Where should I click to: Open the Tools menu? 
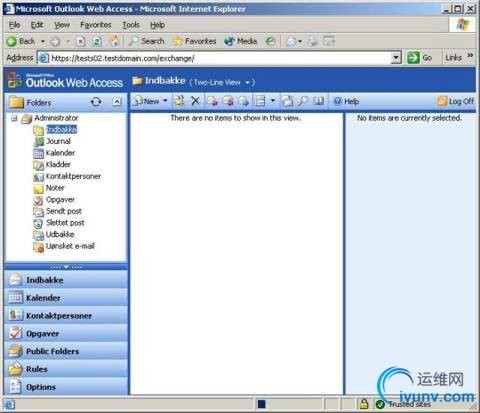coord(131,25)
